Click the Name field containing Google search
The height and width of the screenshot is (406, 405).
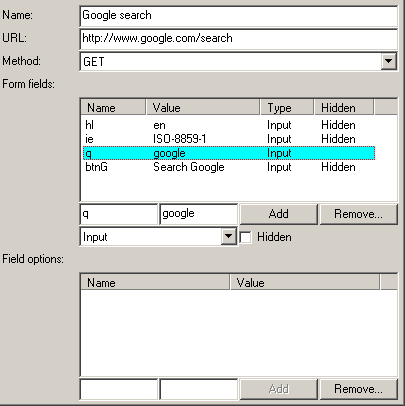pyautogui.click(x=239, y=16)
